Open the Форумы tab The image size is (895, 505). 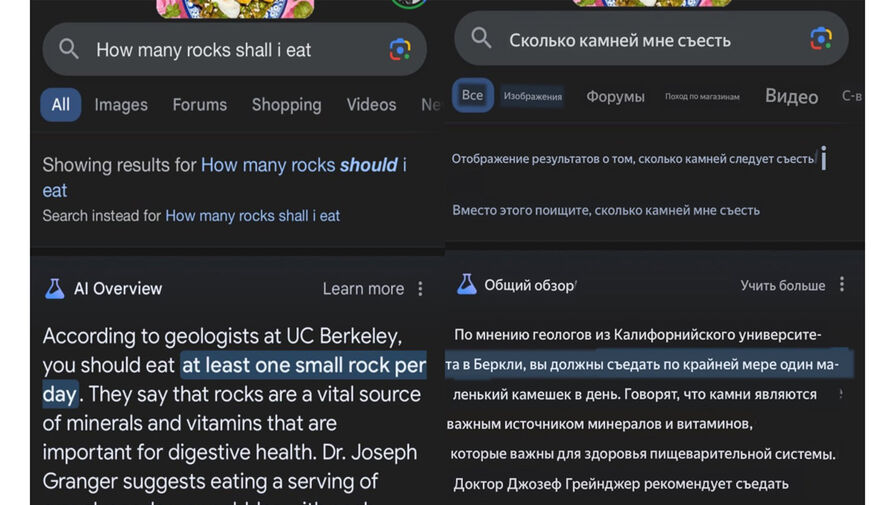point(615,96)
